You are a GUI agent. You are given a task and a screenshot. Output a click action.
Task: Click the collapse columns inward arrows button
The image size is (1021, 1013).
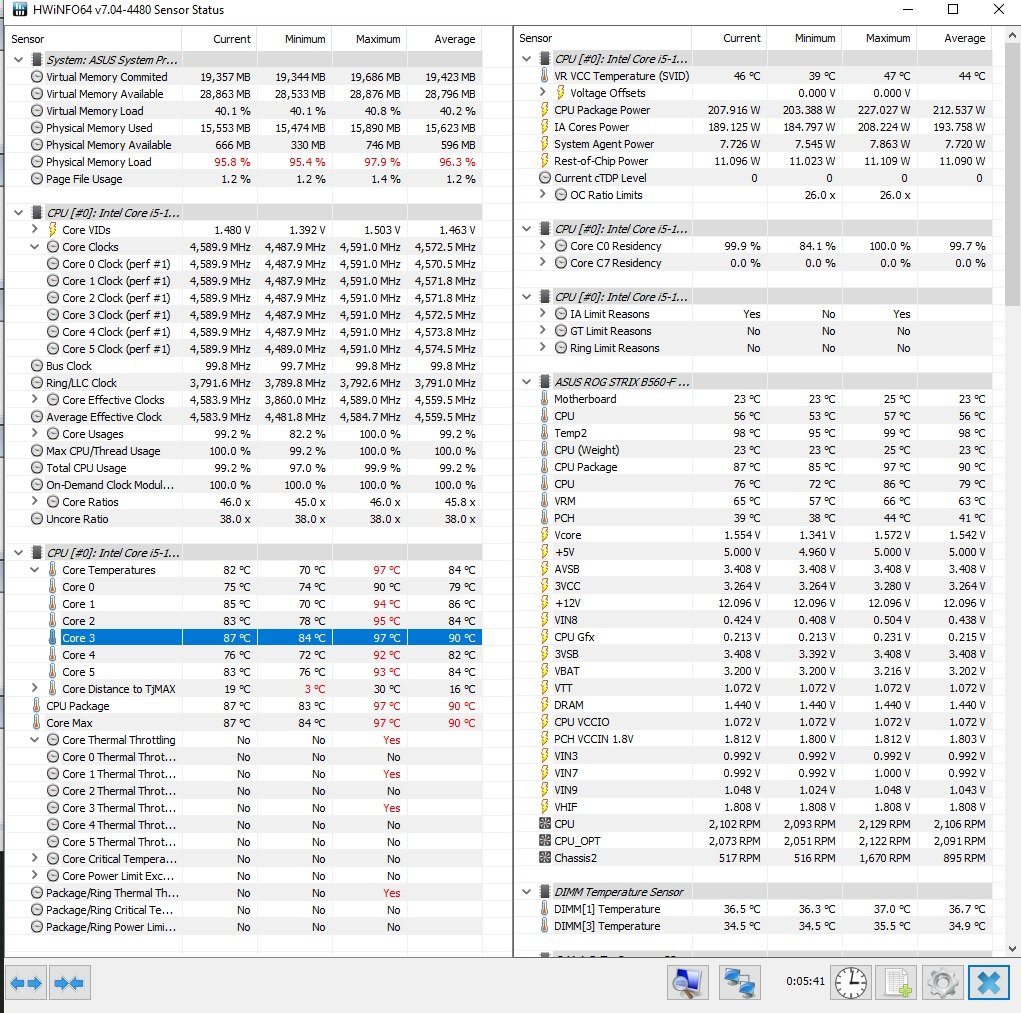coord(69,982)
